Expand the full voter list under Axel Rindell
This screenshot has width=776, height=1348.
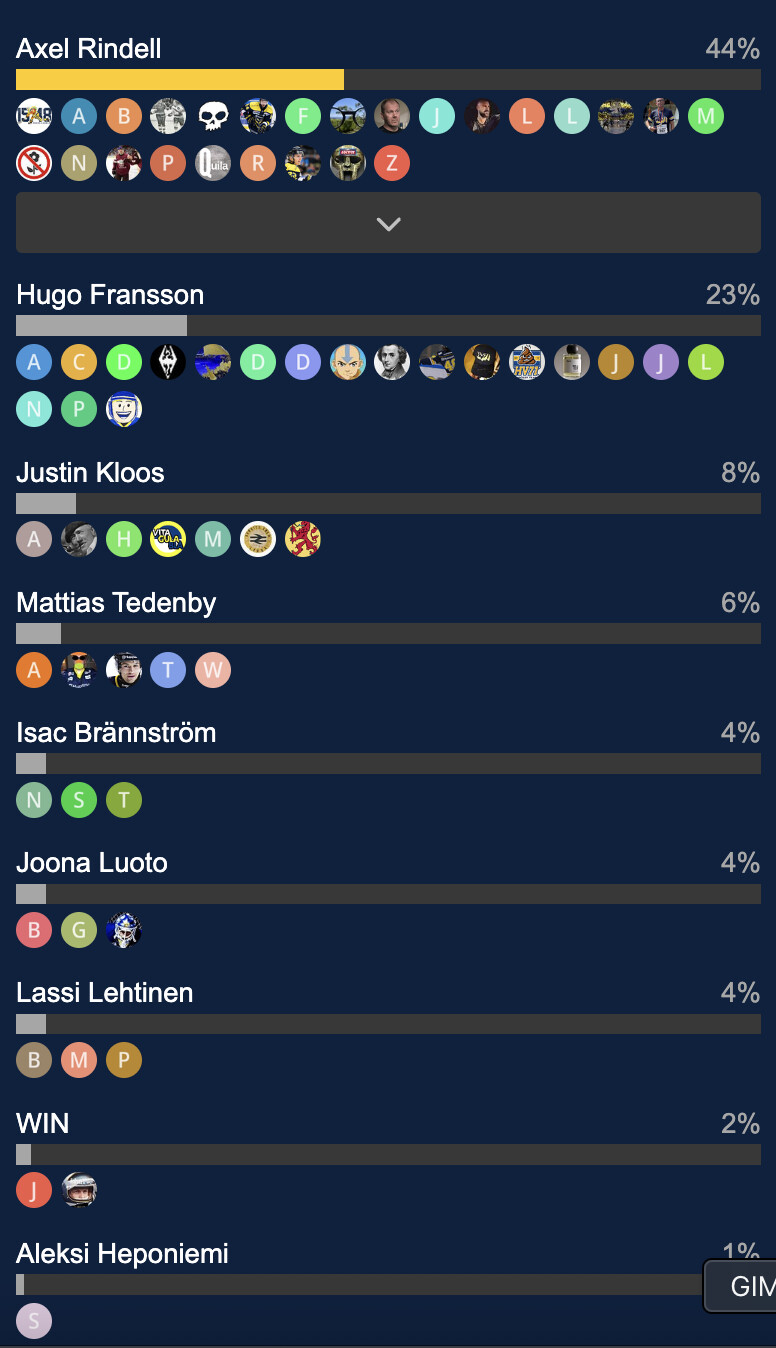coord(388,223)
